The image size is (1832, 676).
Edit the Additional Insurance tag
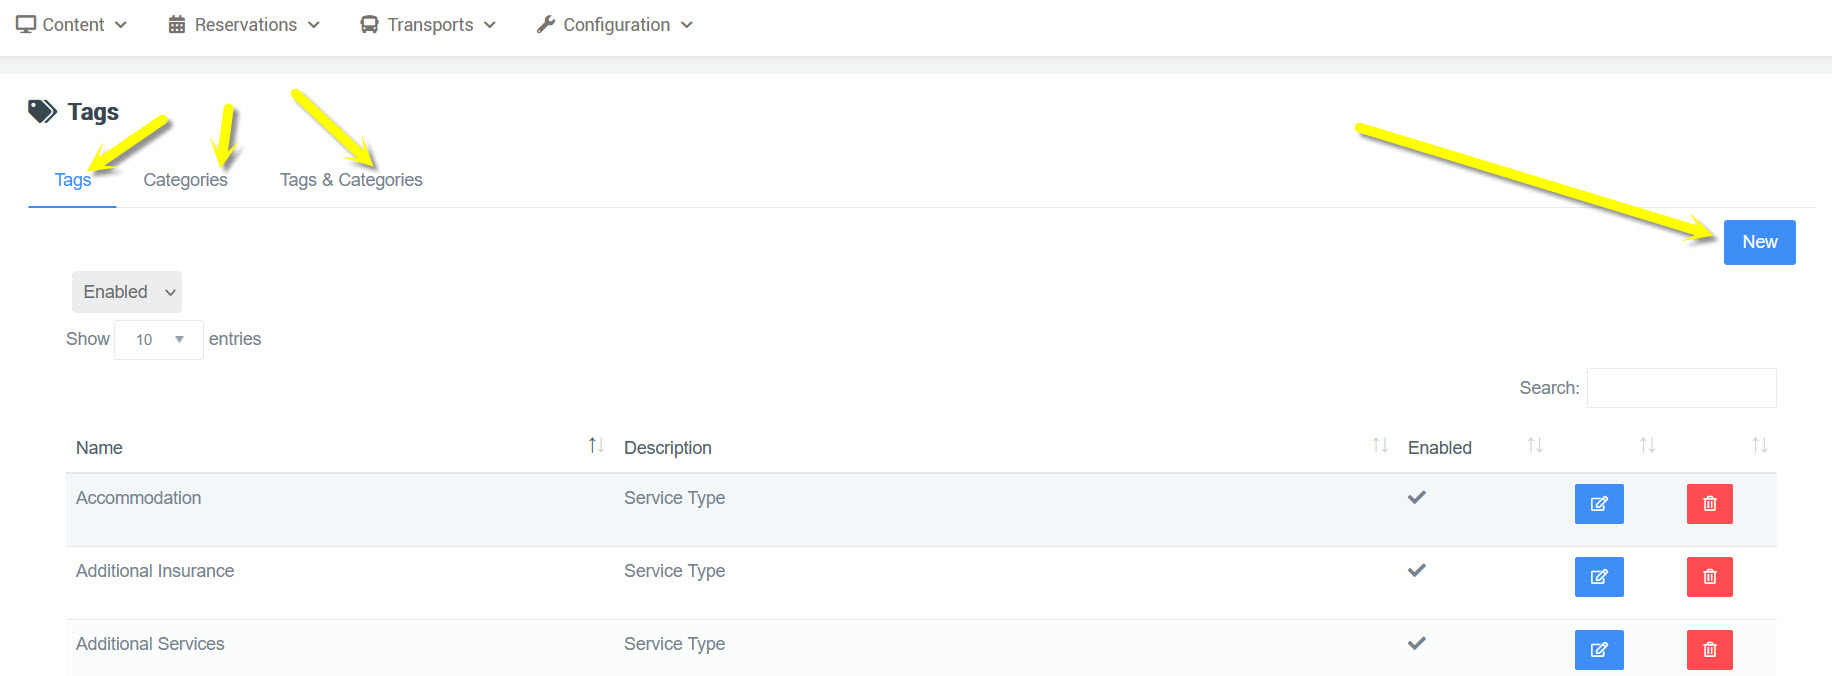tap(1598, 577)
